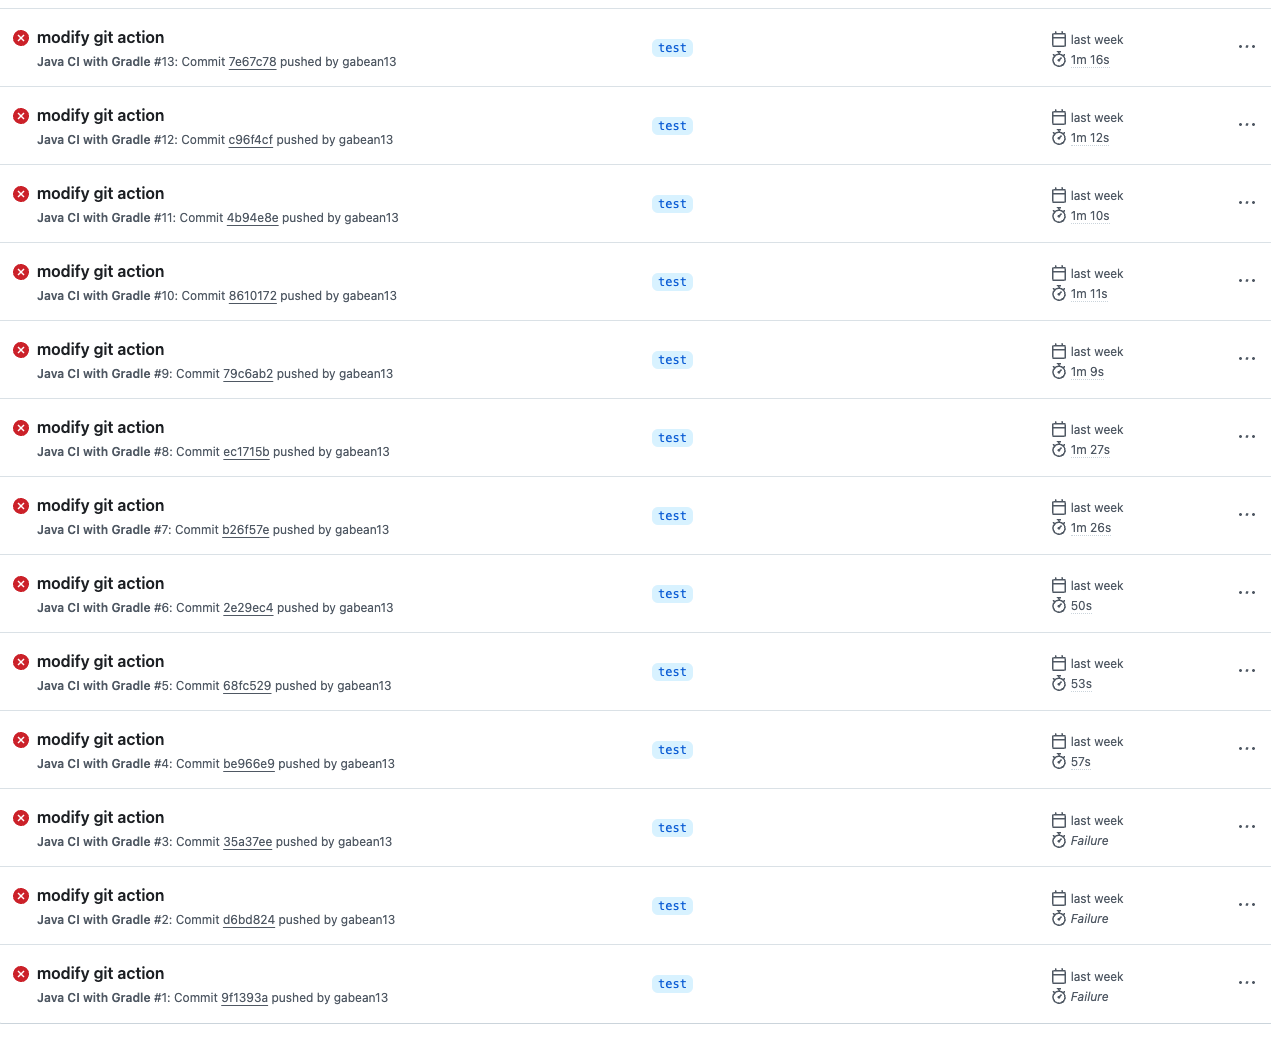The width and height of the screenshot is (1271, 1039).
Task: Open the three-dot menu for run #1
Action: 1246,983
